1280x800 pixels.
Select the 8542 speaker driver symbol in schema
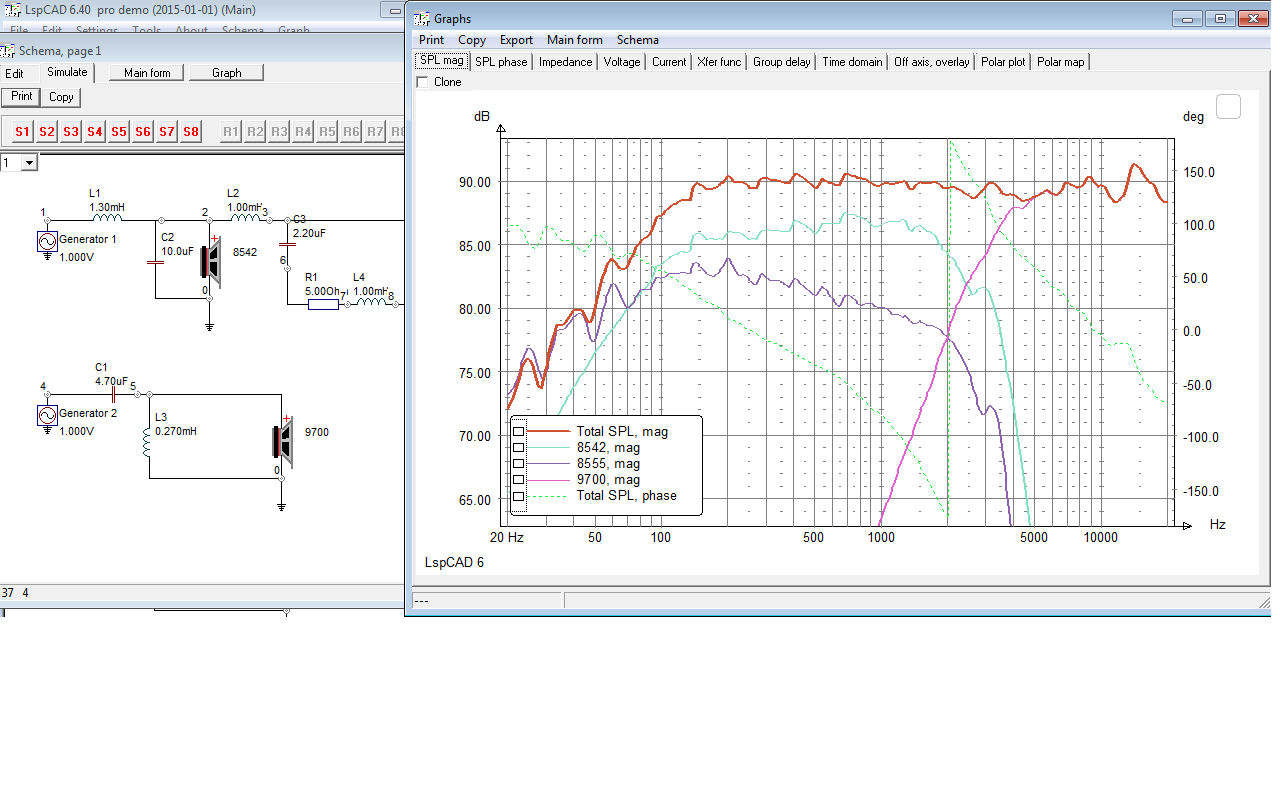tap(210, 262)
